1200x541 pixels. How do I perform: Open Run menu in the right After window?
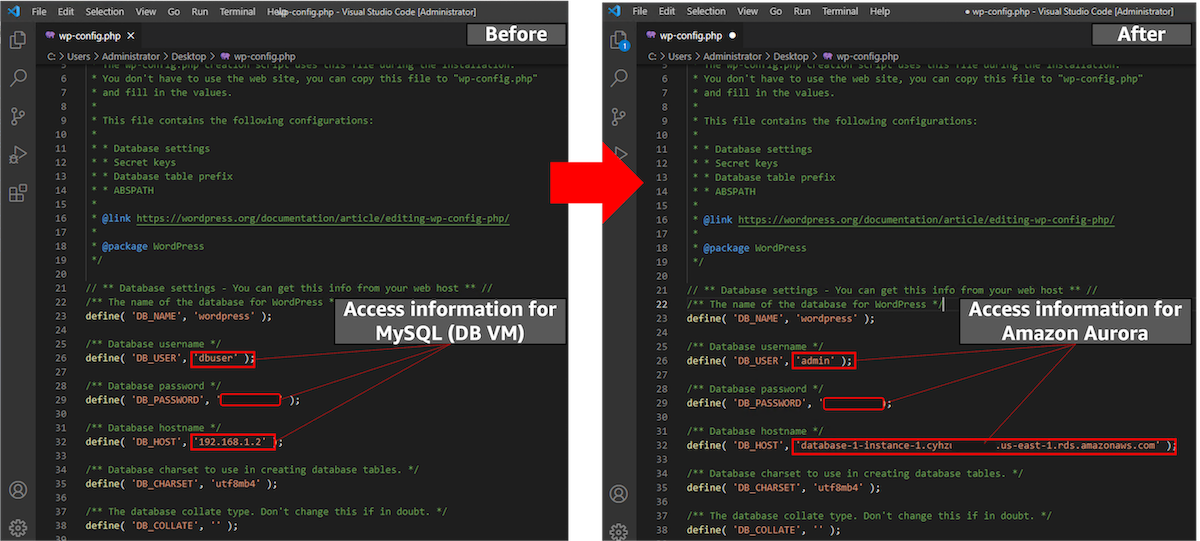[802, 11]
